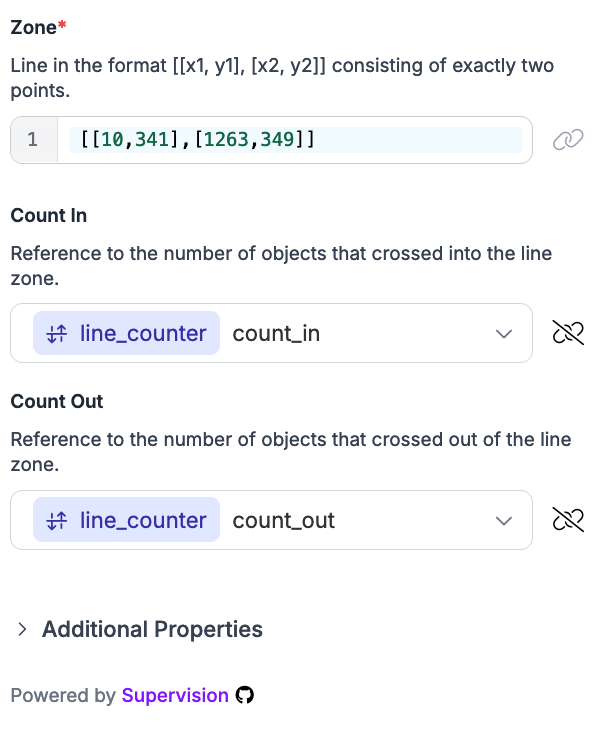Select line number 1 in the Zone editor gutter

pos(32,140)
